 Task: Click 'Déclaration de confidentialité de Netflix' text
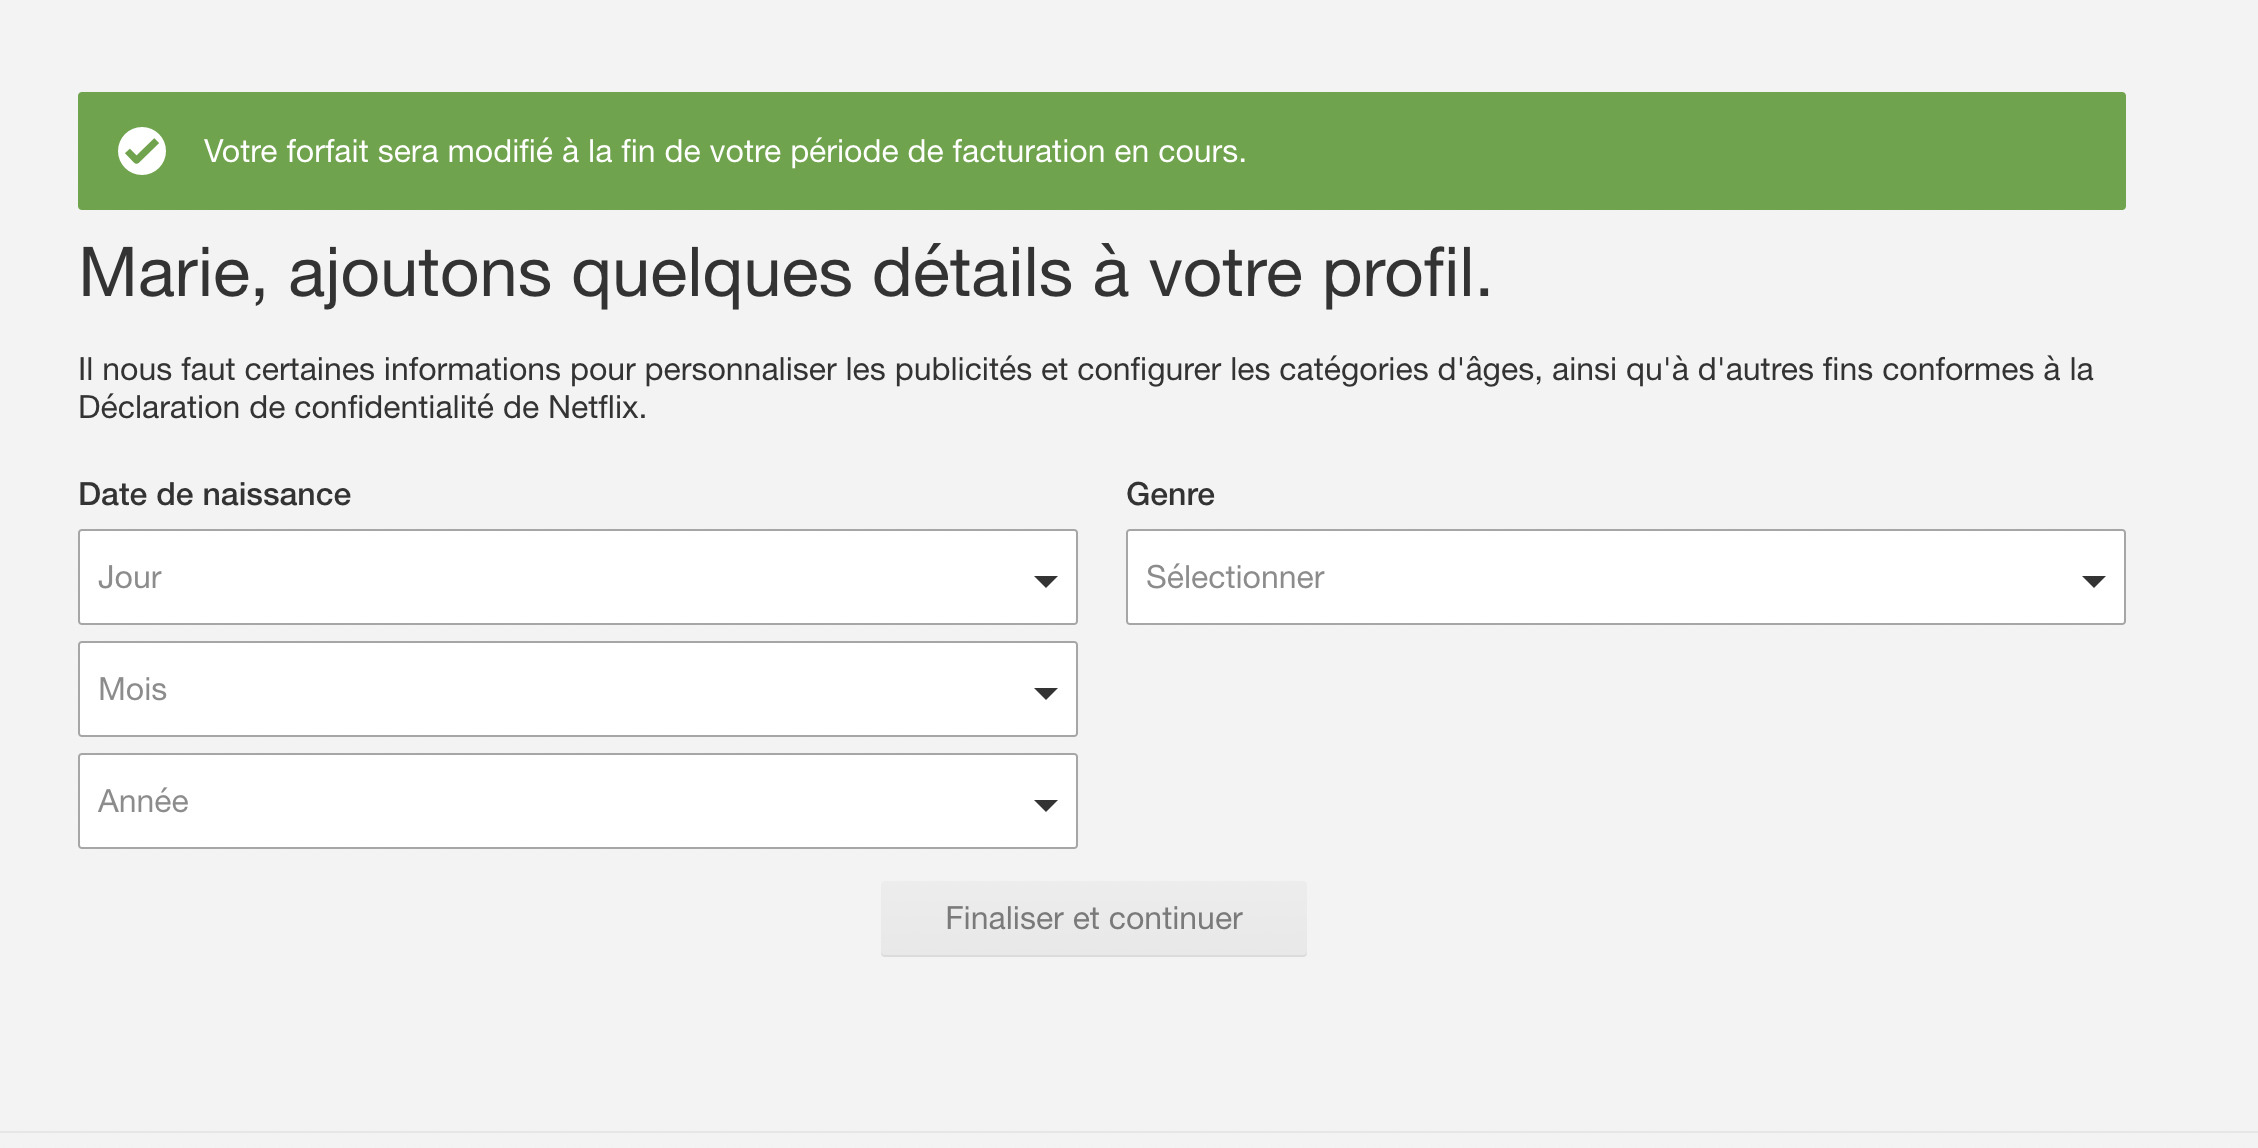click(362, 407)
